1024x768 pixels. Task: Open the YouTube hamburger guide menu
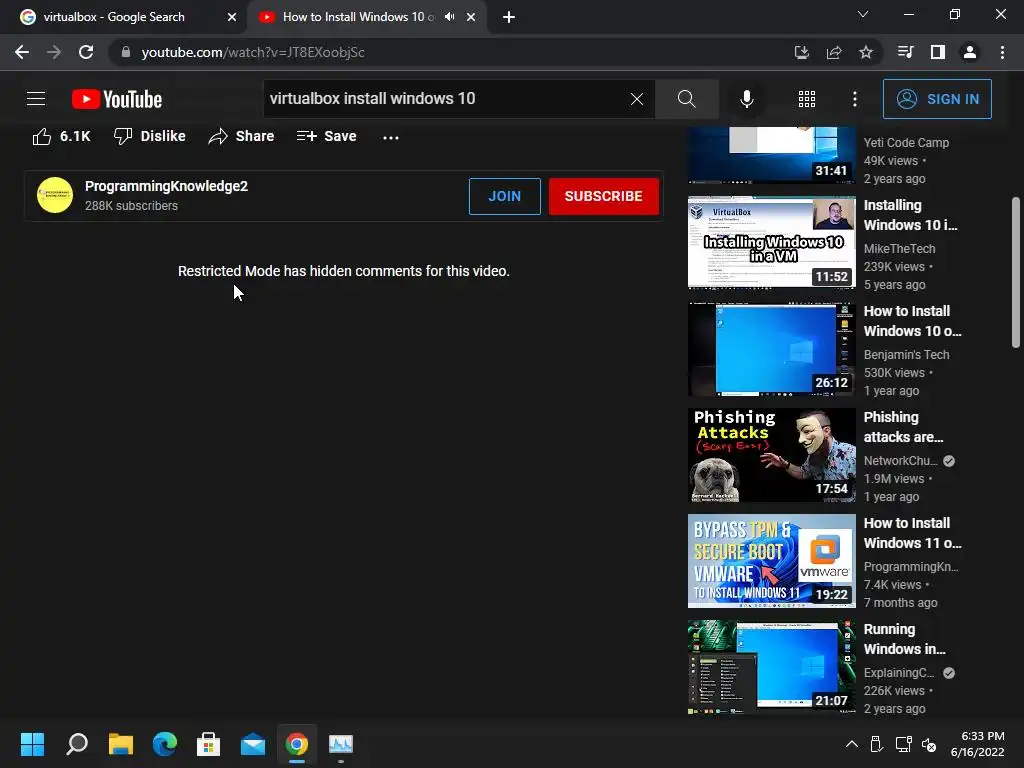(36, 99)
